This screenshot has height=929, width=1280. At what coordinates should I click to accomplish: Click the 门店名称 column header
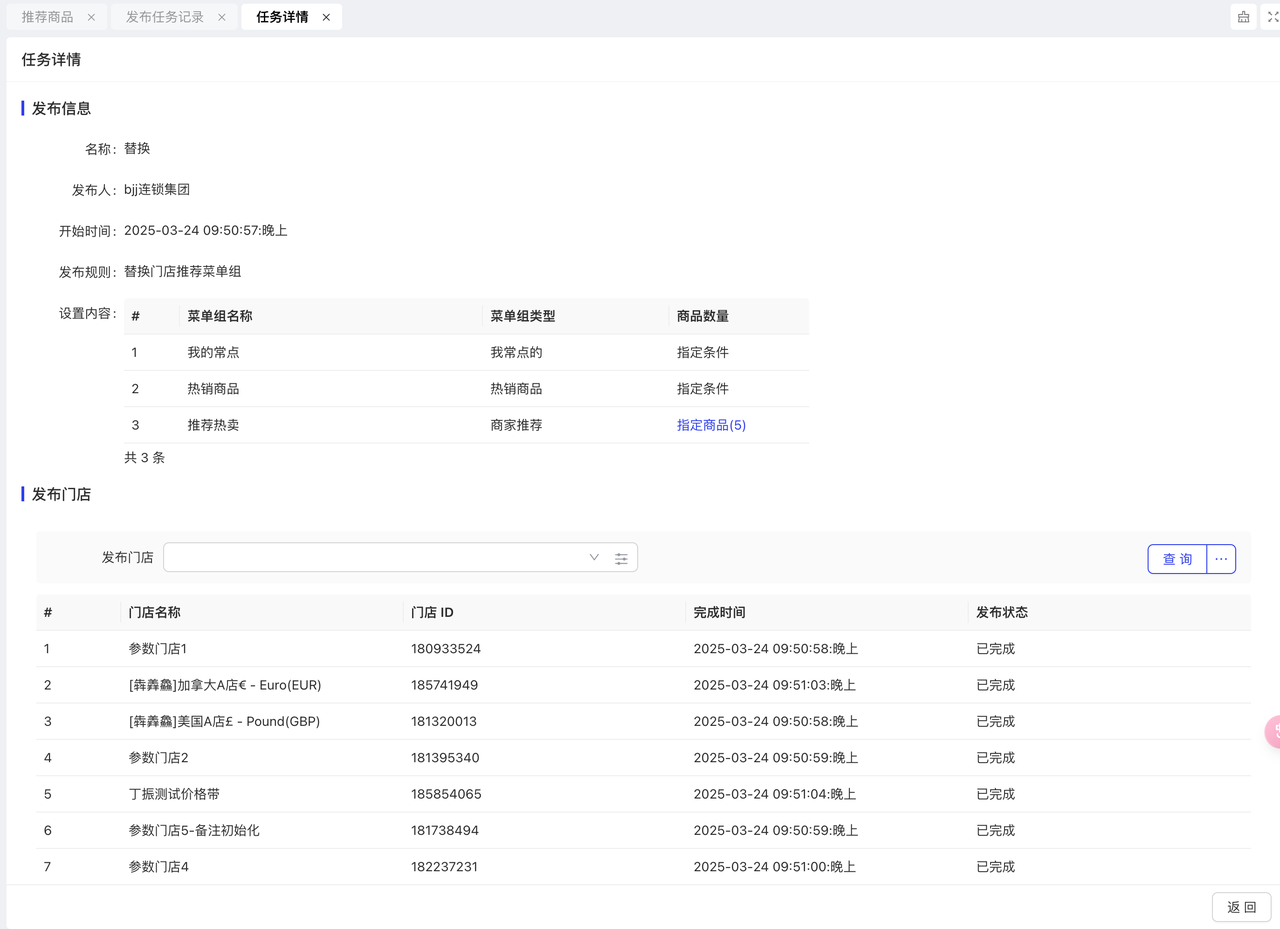click(154, 612)
